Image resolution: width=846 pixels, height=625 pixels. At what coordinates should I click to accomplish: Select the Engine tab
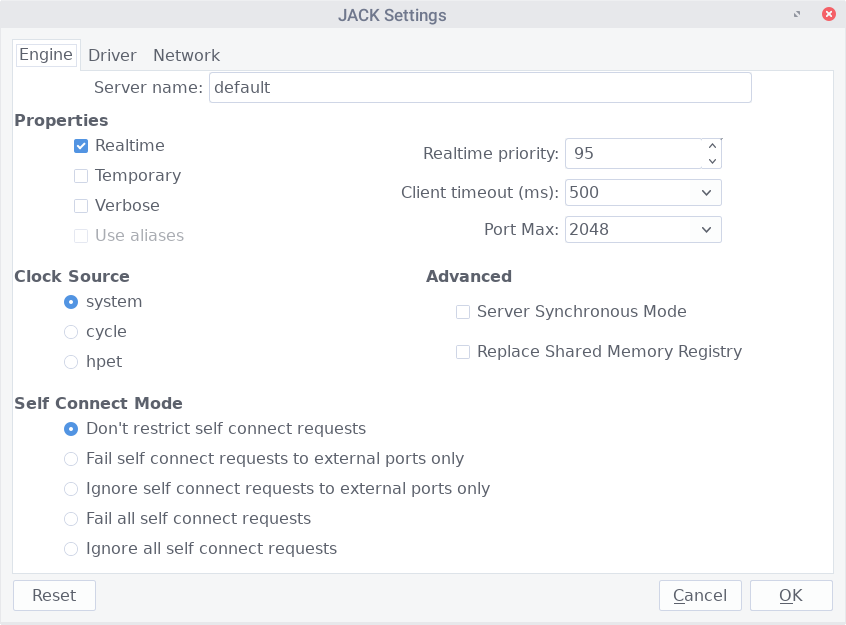45,54
